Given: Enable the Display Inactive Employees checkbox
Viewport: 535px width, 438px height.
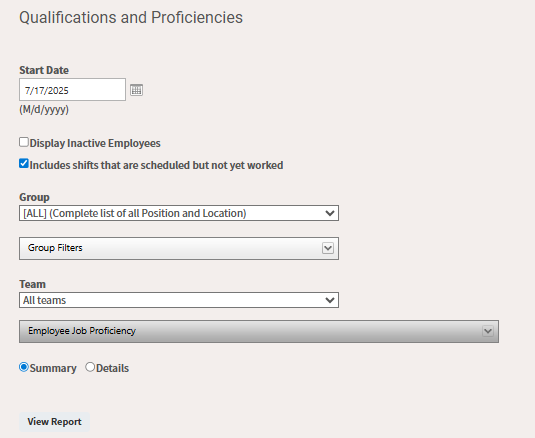Looking at the screenshot, I should pos(24,142).
